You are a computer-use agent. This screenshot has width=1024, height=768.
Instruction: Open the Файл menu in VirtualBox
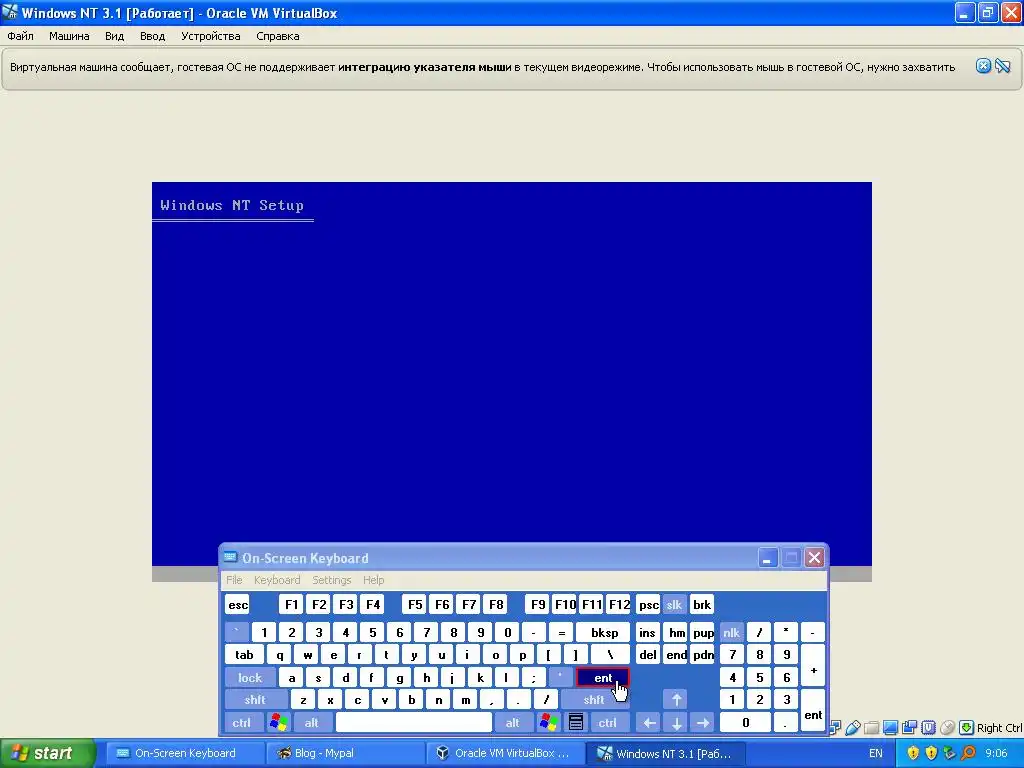pyautogui.click(x=20, y=36)
